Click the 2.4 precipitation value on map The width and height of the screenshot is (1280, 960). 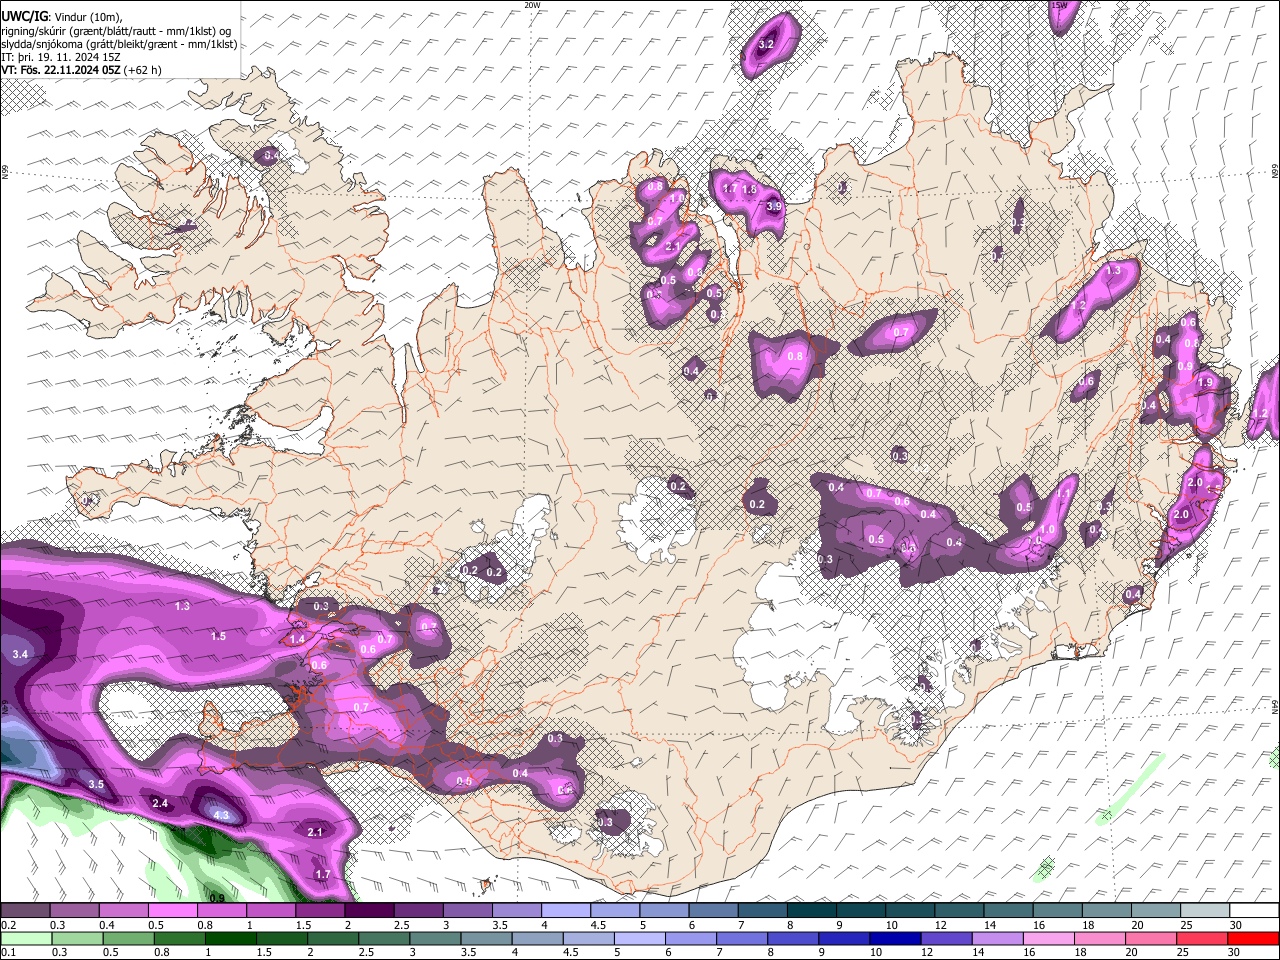[x=160, y=803]
